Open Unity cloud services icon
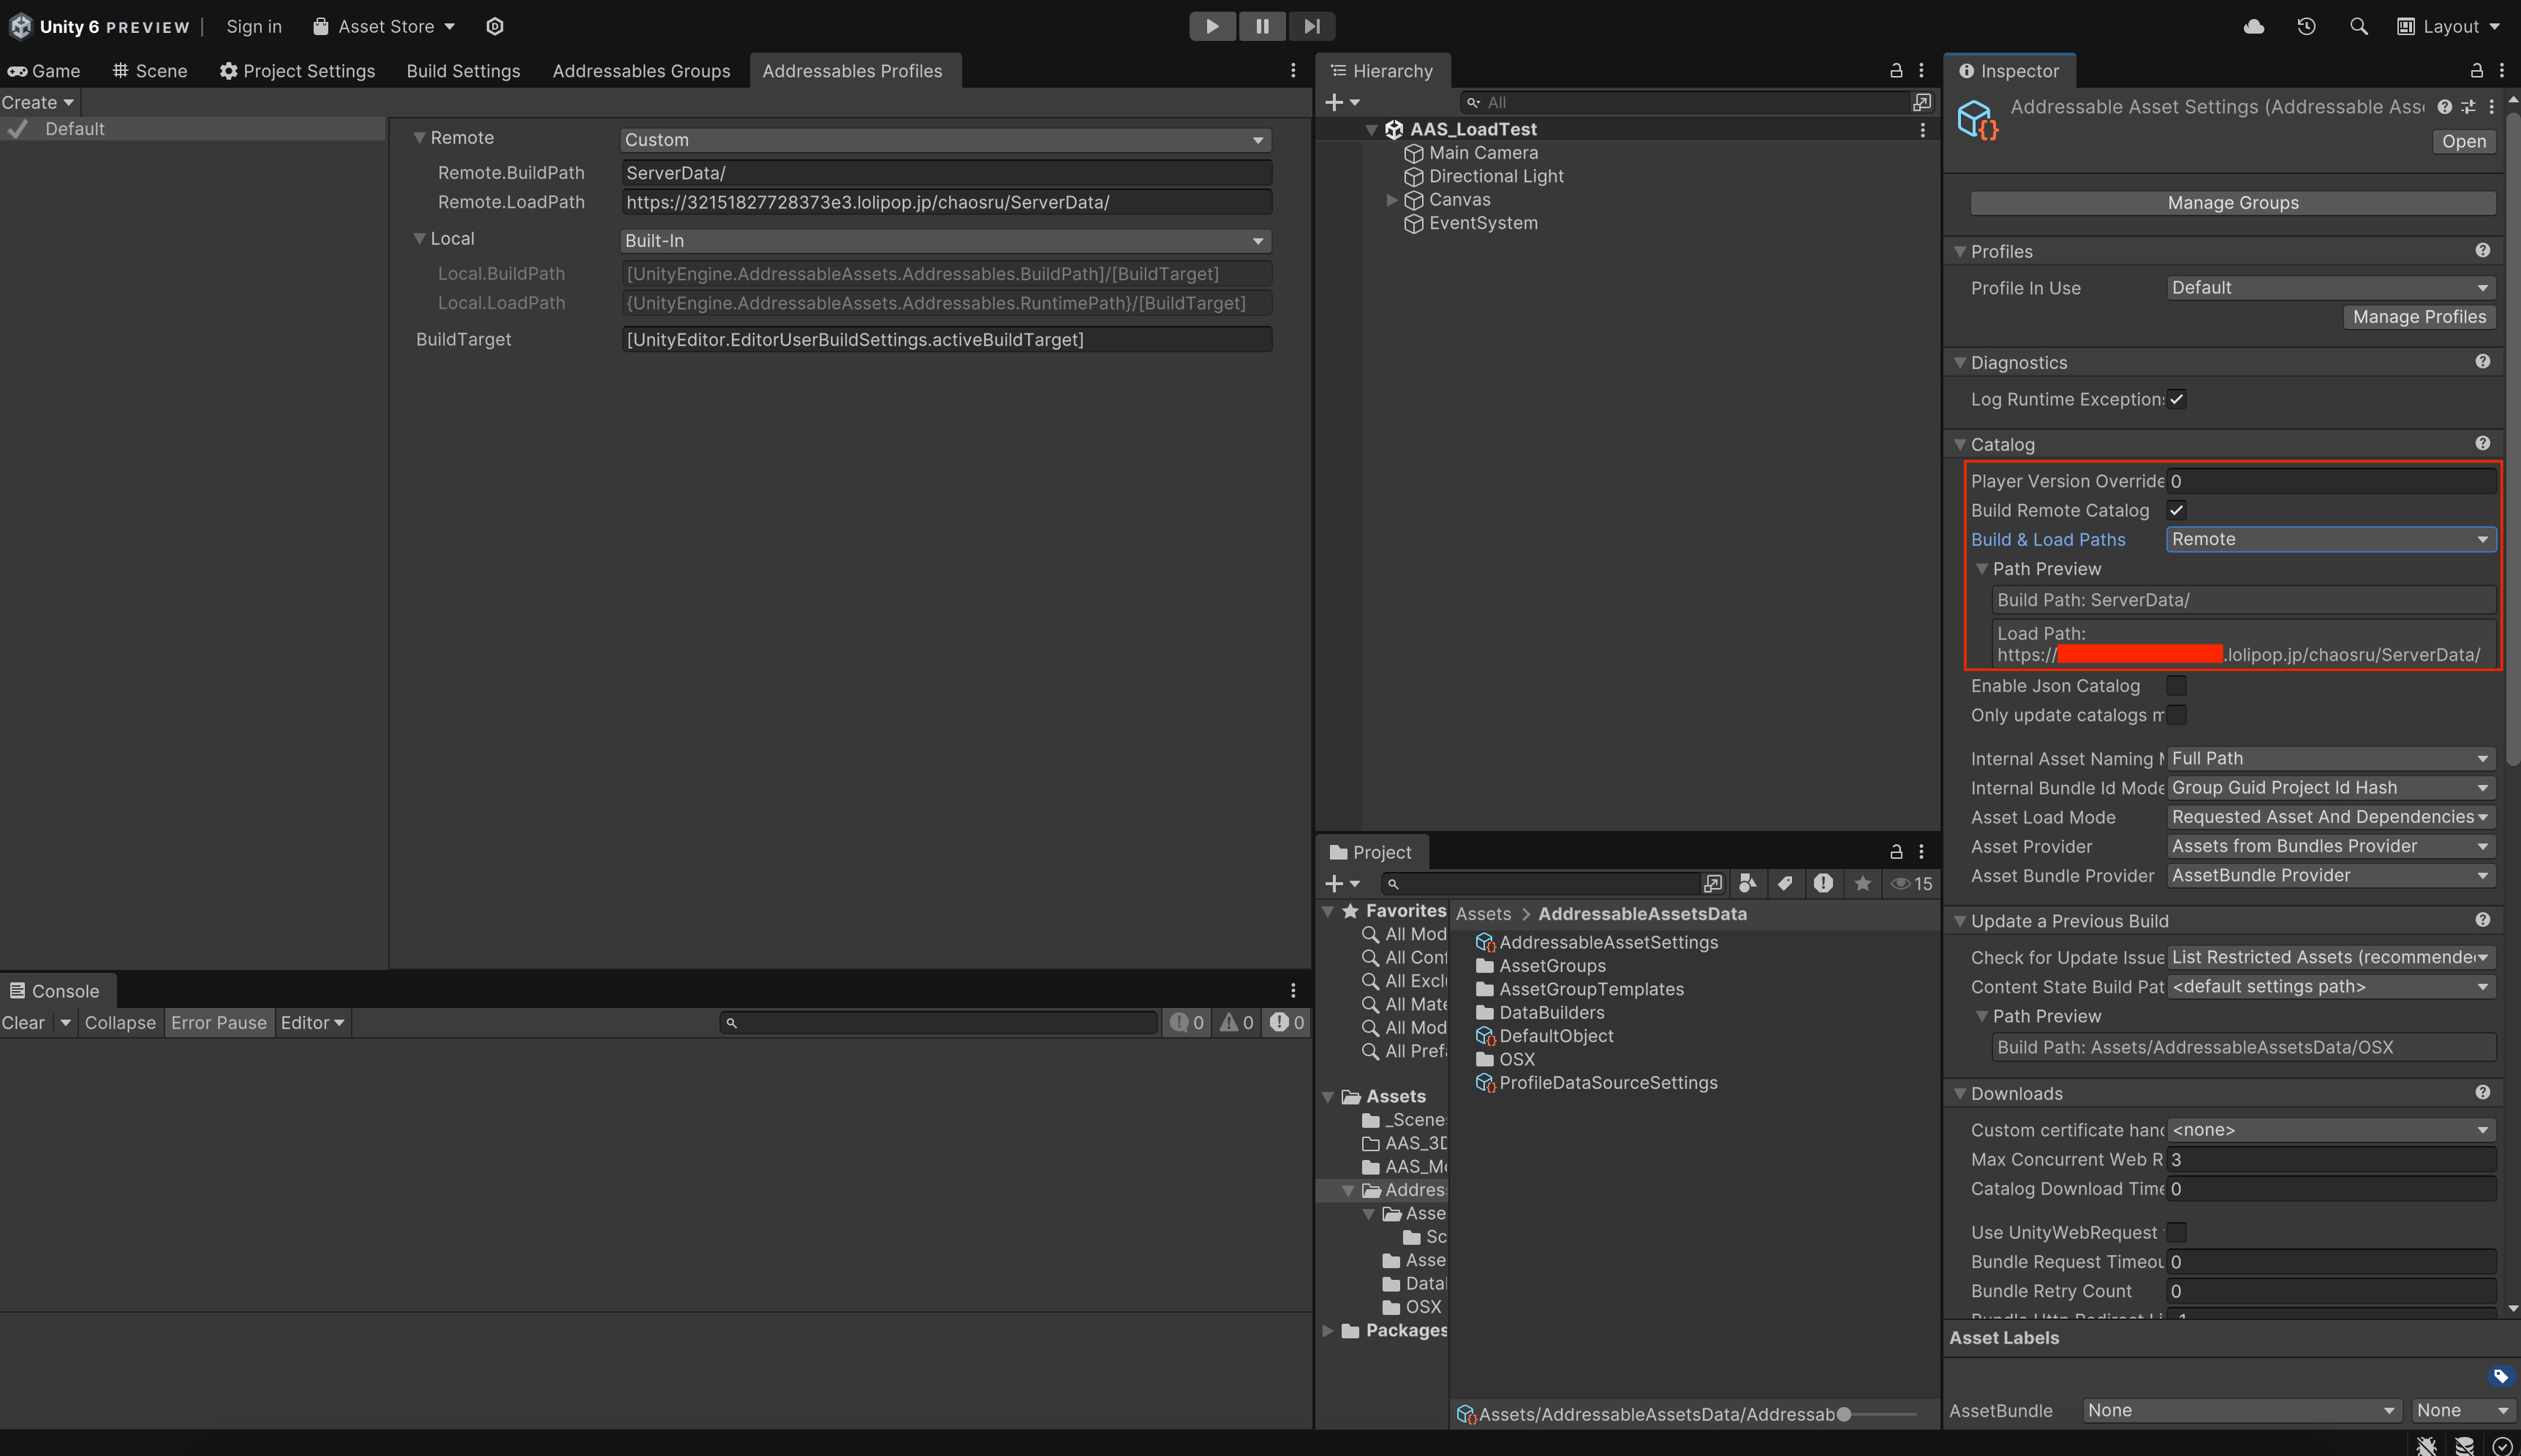 click(2254, 26)
